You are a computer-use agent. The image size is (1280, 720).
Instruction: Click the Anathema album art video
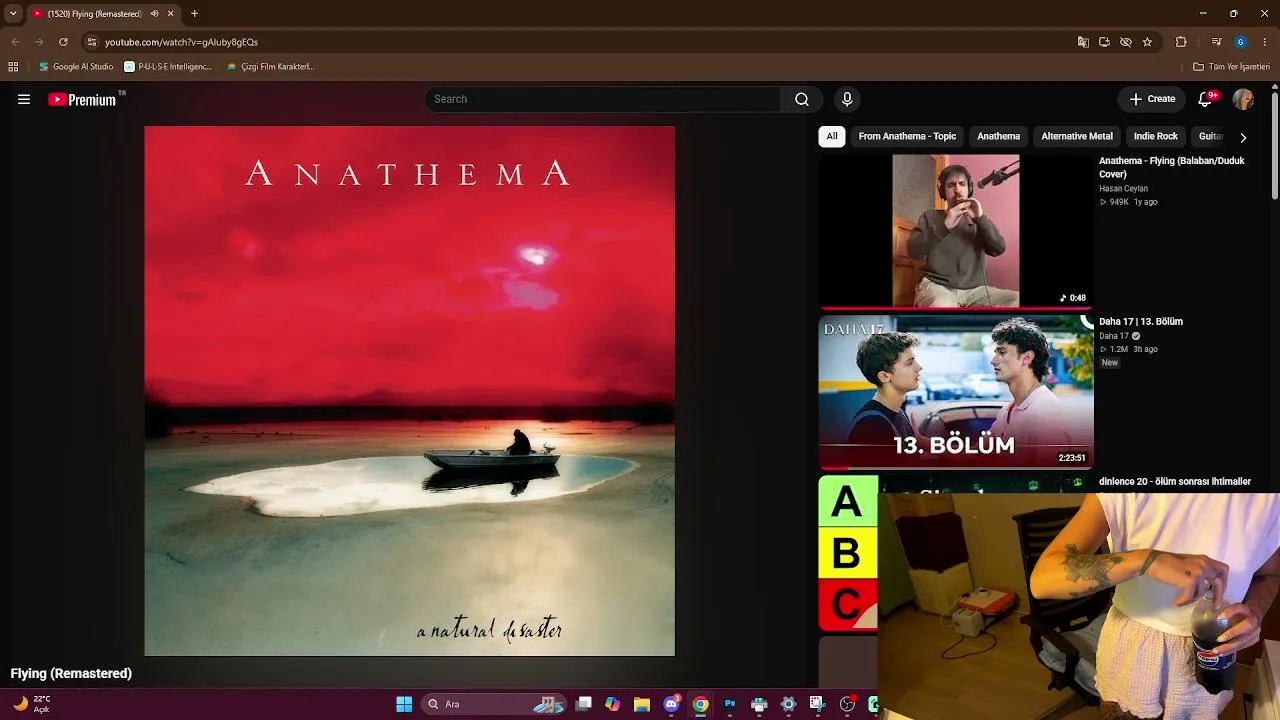[410, 391]
